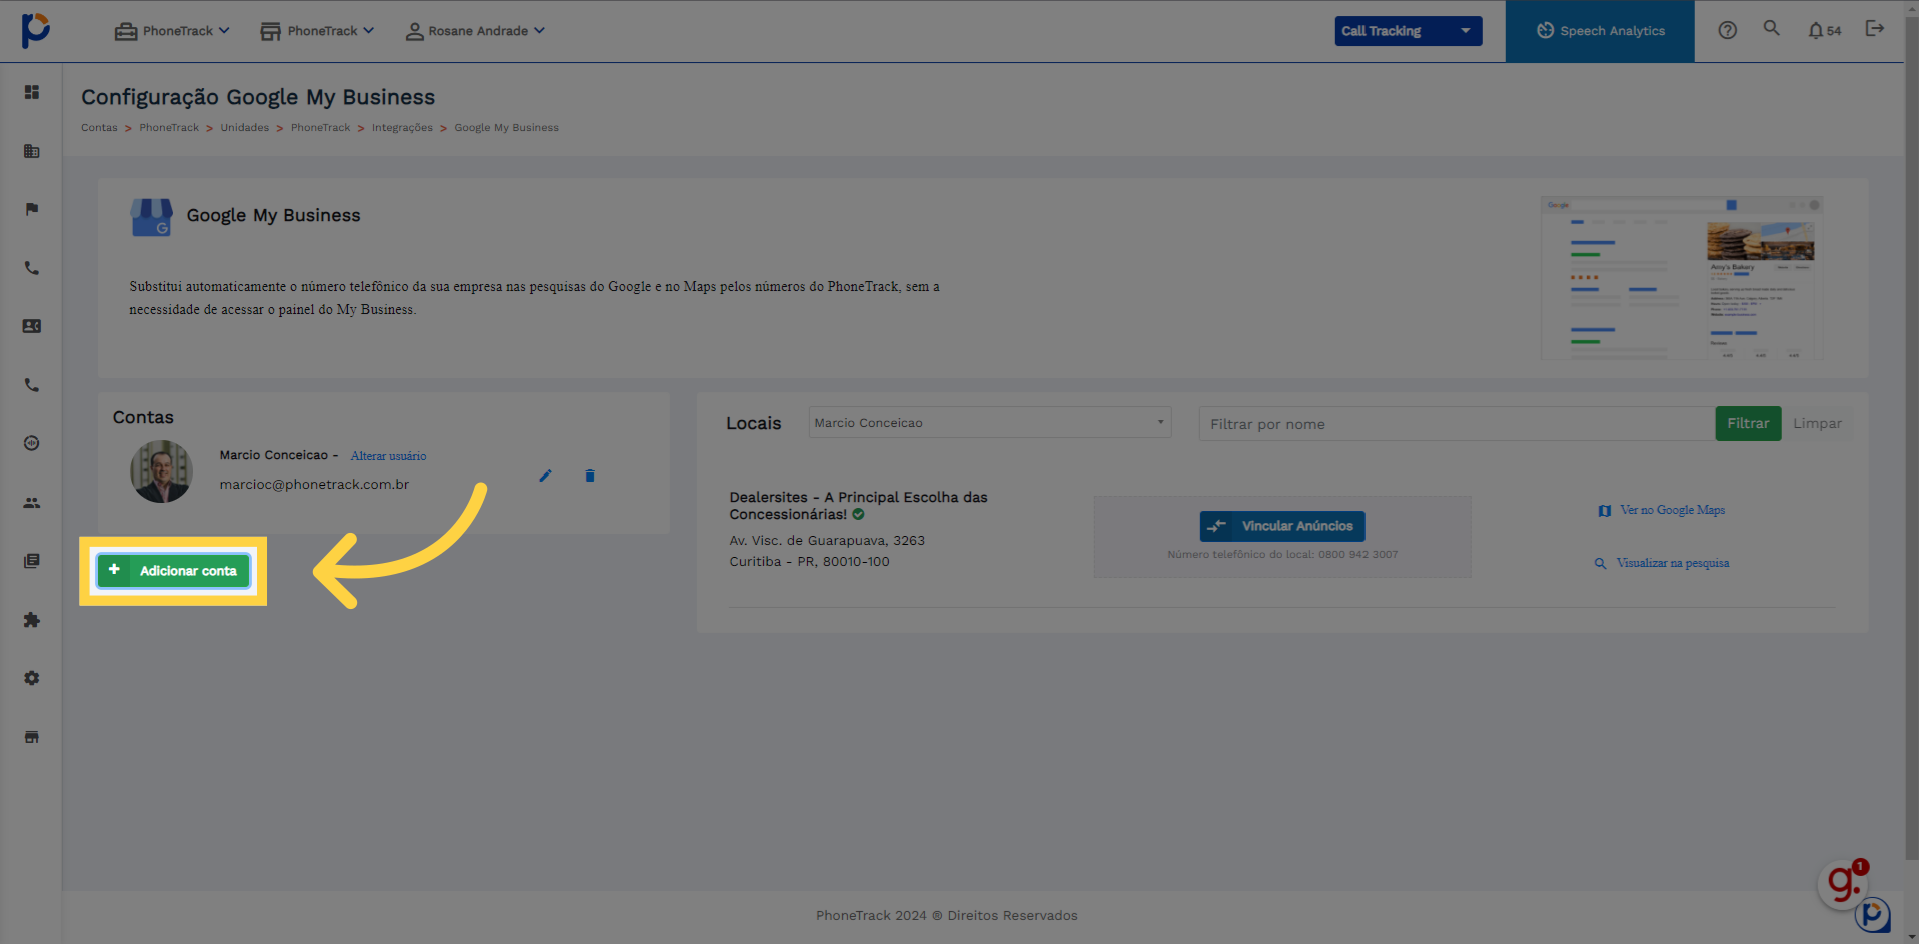This screenshot has height=944, width=1919.
Task: Open the settings gear sidebar icon
Action: (x=32, y=678)
